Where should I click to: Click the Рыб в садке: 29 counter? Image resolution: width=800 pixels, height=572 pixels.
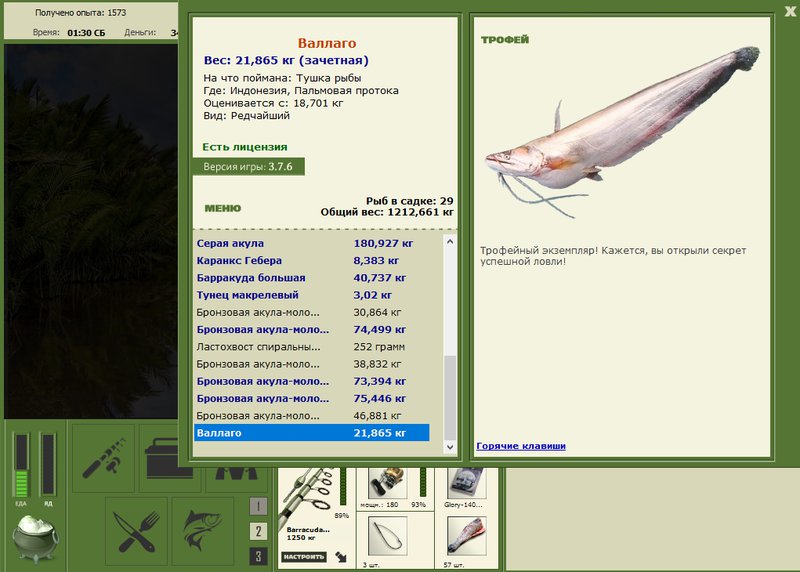(x=409, y=201)
